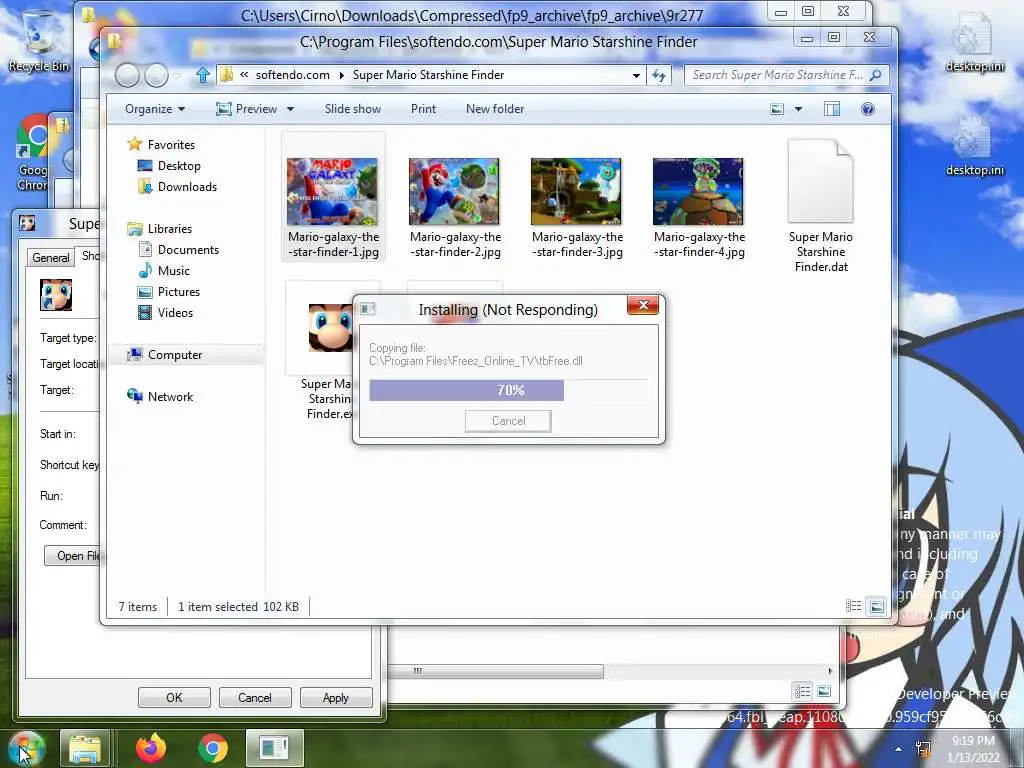Launch Chrome from the taskbar
The width and height of the screenshot is (1024, 768).
pos(212,748)
